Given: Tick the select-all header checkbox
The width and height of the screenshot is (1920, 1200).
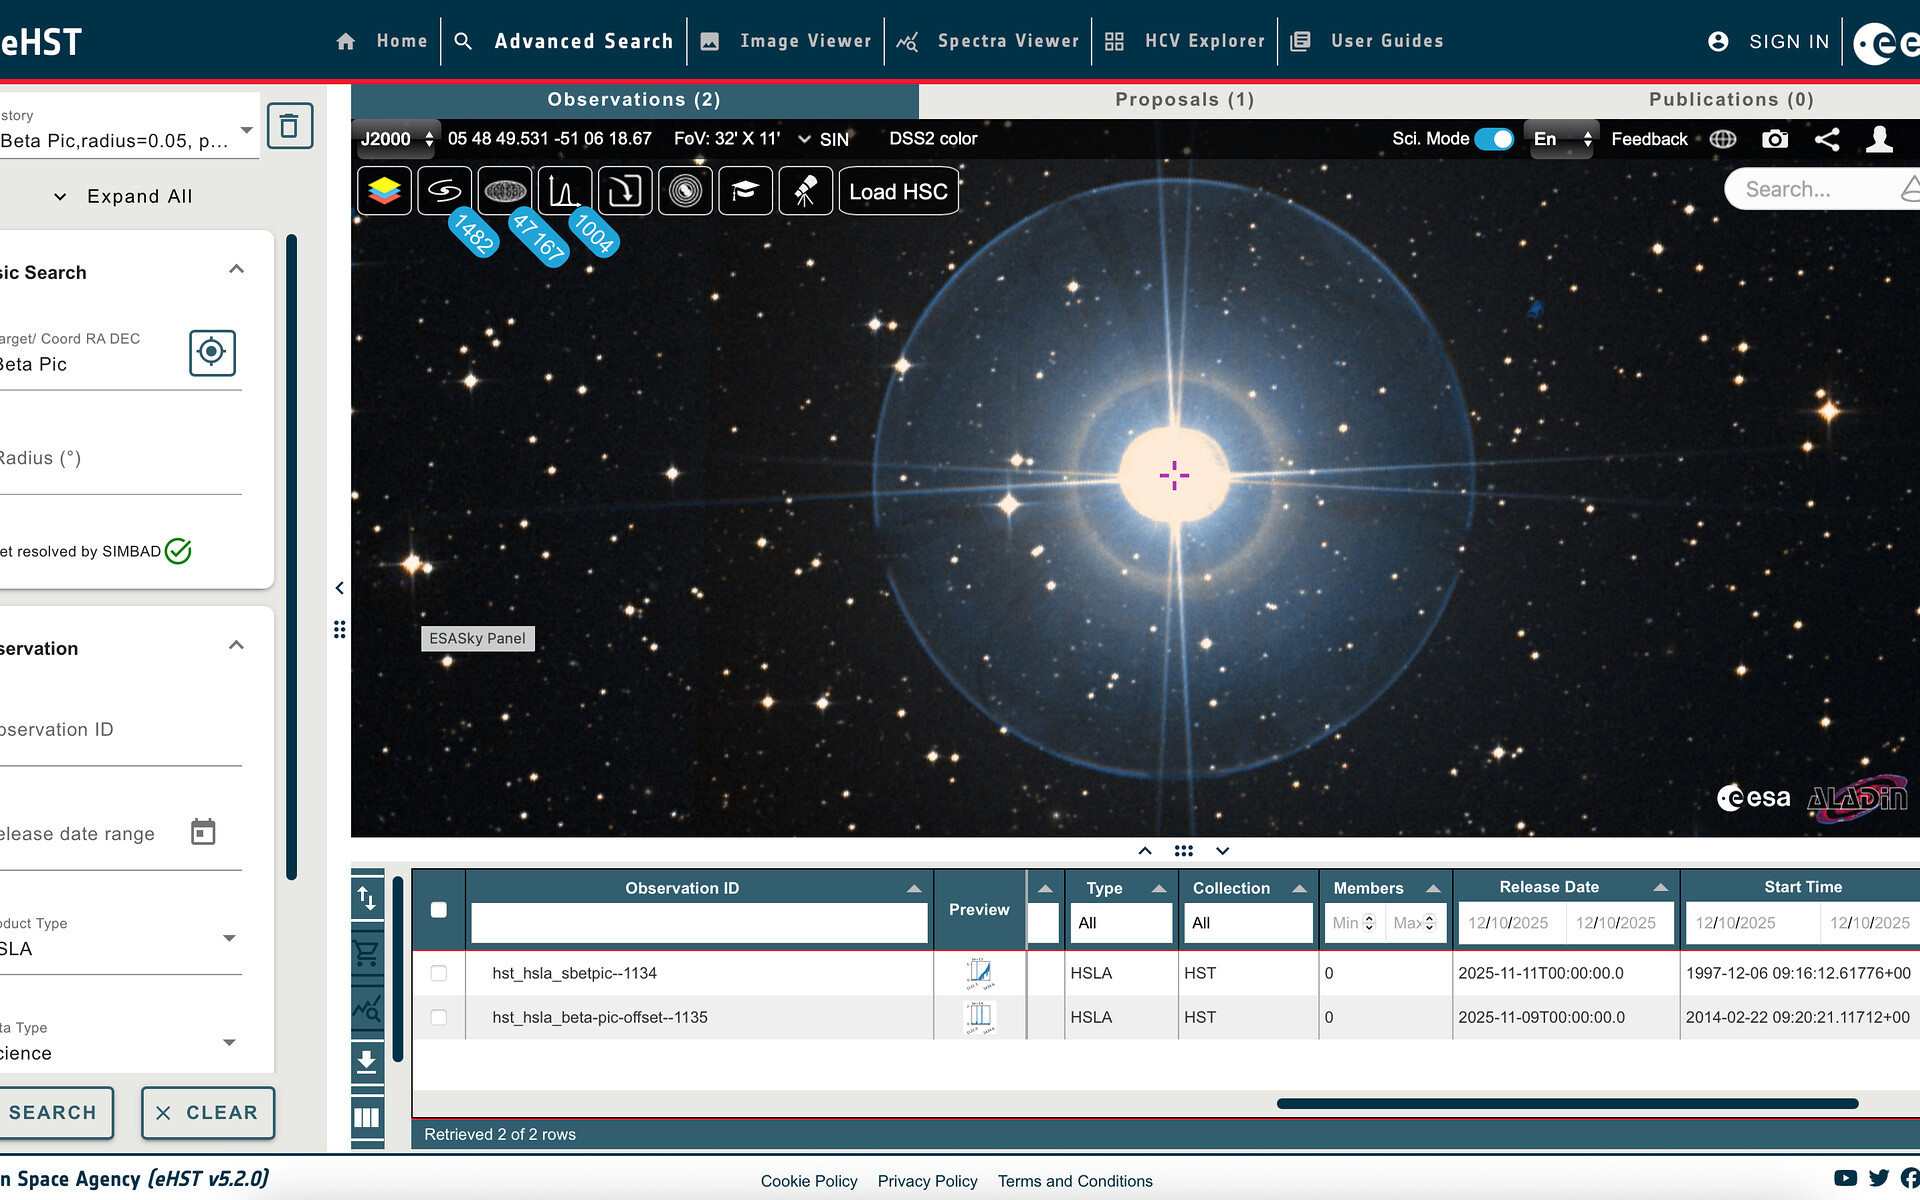Looking at the screenshot, I should (x=438, y=909).
